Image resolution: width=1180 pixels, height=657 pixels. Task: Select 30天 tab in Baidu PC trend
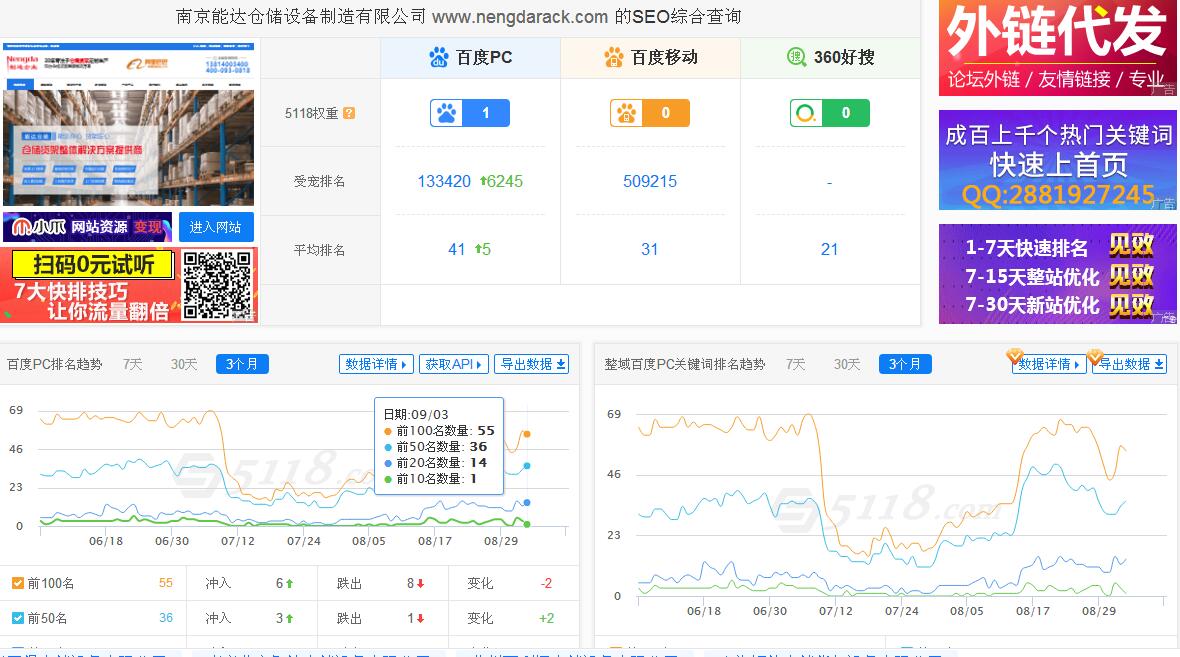[x=184, y=364]
